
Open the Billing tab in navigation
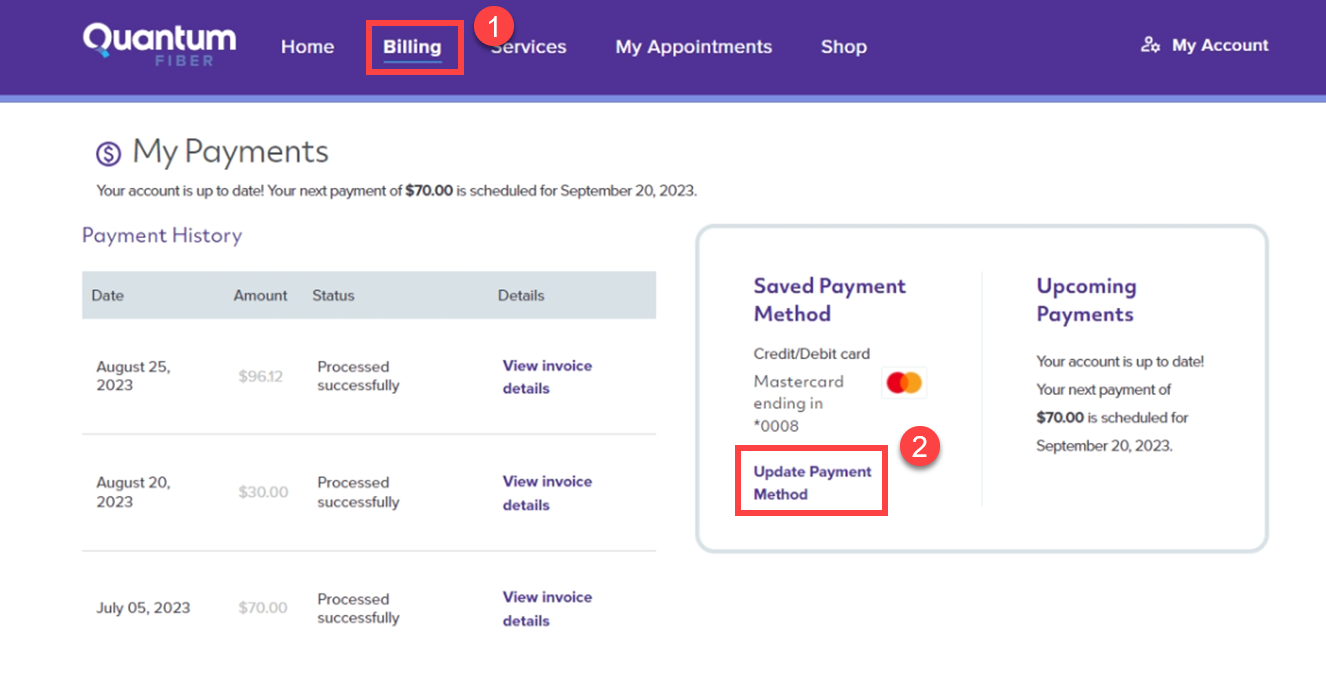click(x=413, y=46)
